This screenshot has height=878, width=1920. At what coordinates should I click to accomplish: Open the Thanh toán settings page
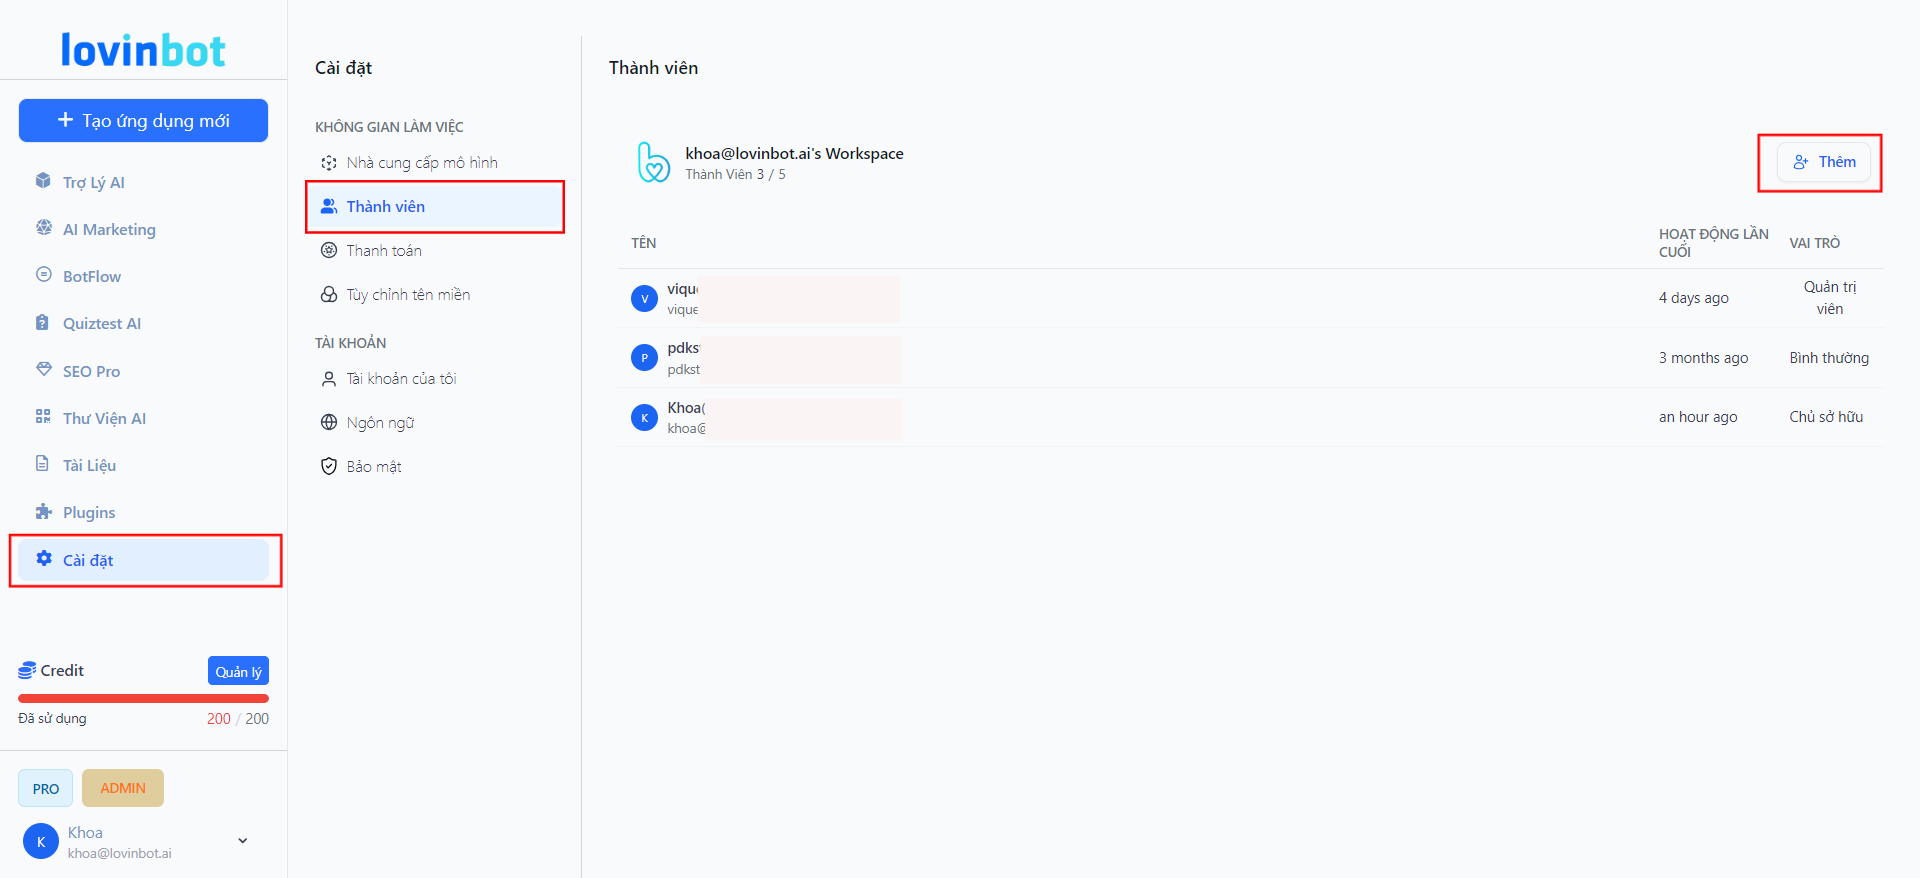pyautogui.click(x=383, y=251)
